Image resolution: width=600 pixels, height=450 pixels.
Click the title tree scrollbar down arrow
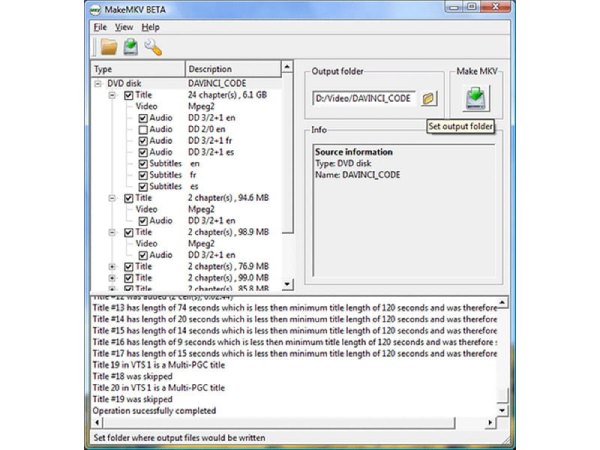point(289,284)
